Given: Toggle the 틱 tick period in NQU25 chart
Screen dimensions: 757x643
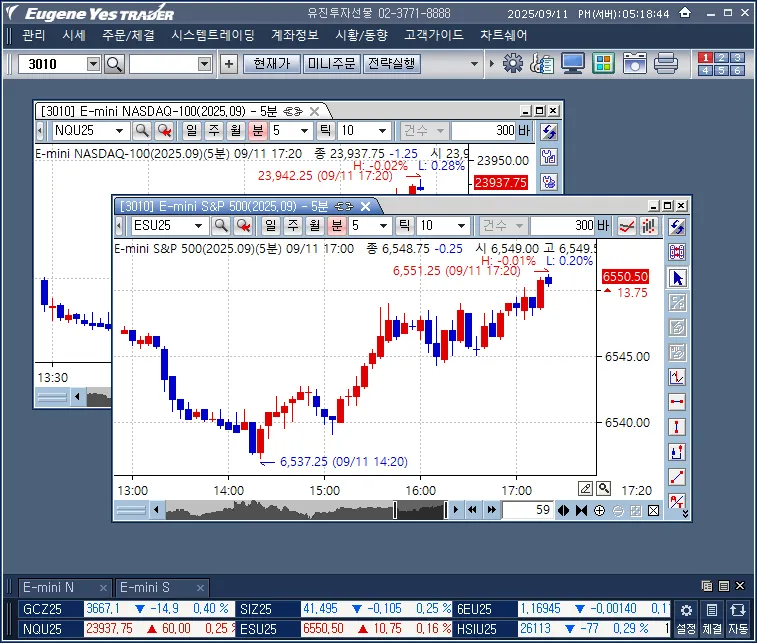Looking at the screenshot, I should 325,130.
